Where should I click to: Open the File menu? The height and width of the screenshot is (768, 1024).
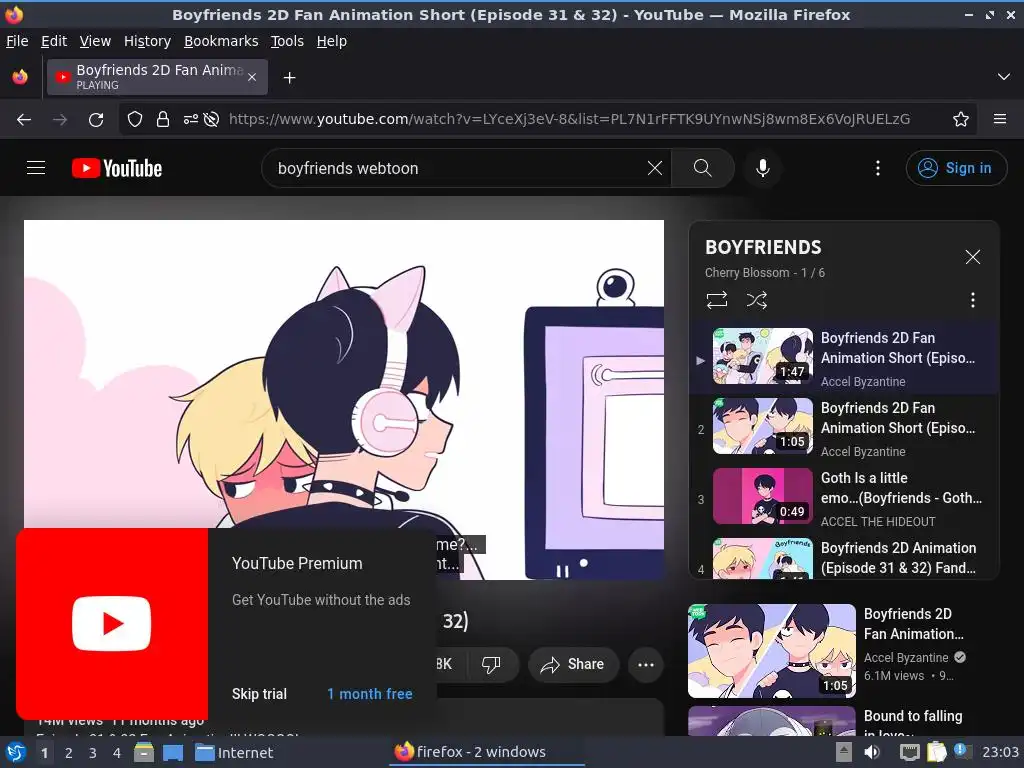point(17,41)
